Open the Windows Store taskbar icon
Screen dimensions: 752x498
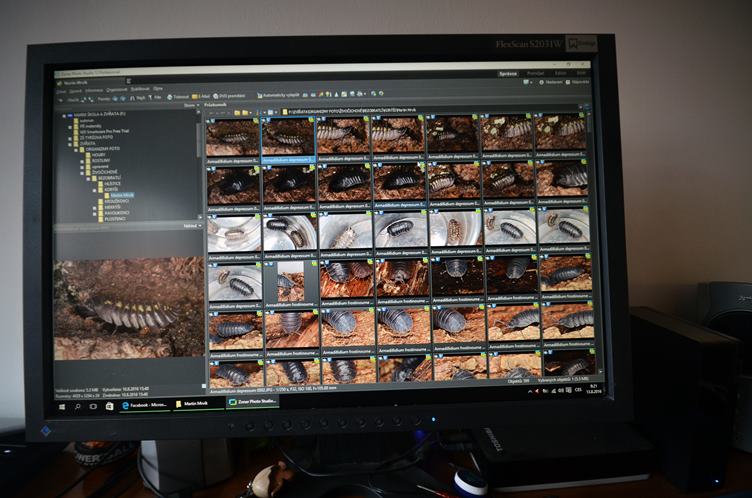pos(109,406)
